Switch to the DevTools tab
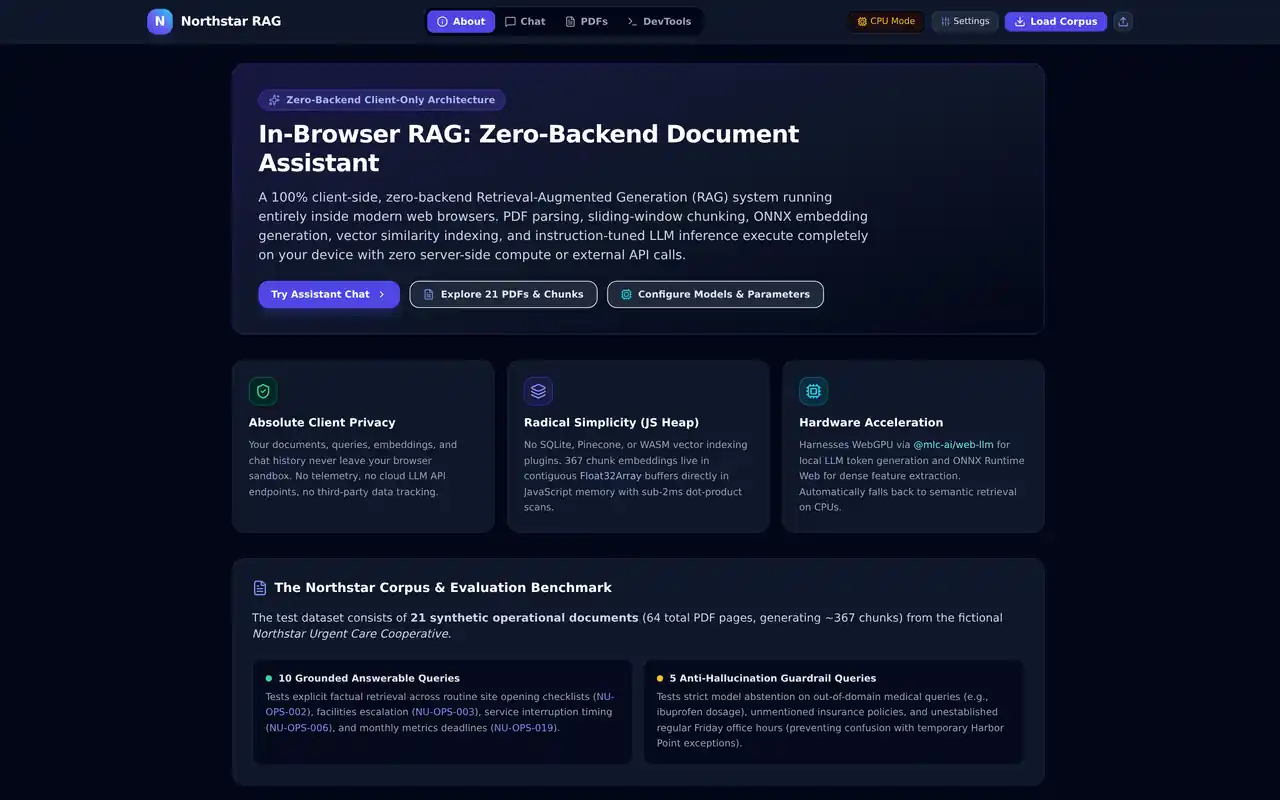The height and width of the screenshot is (800, 1280). tap(659, 21)
